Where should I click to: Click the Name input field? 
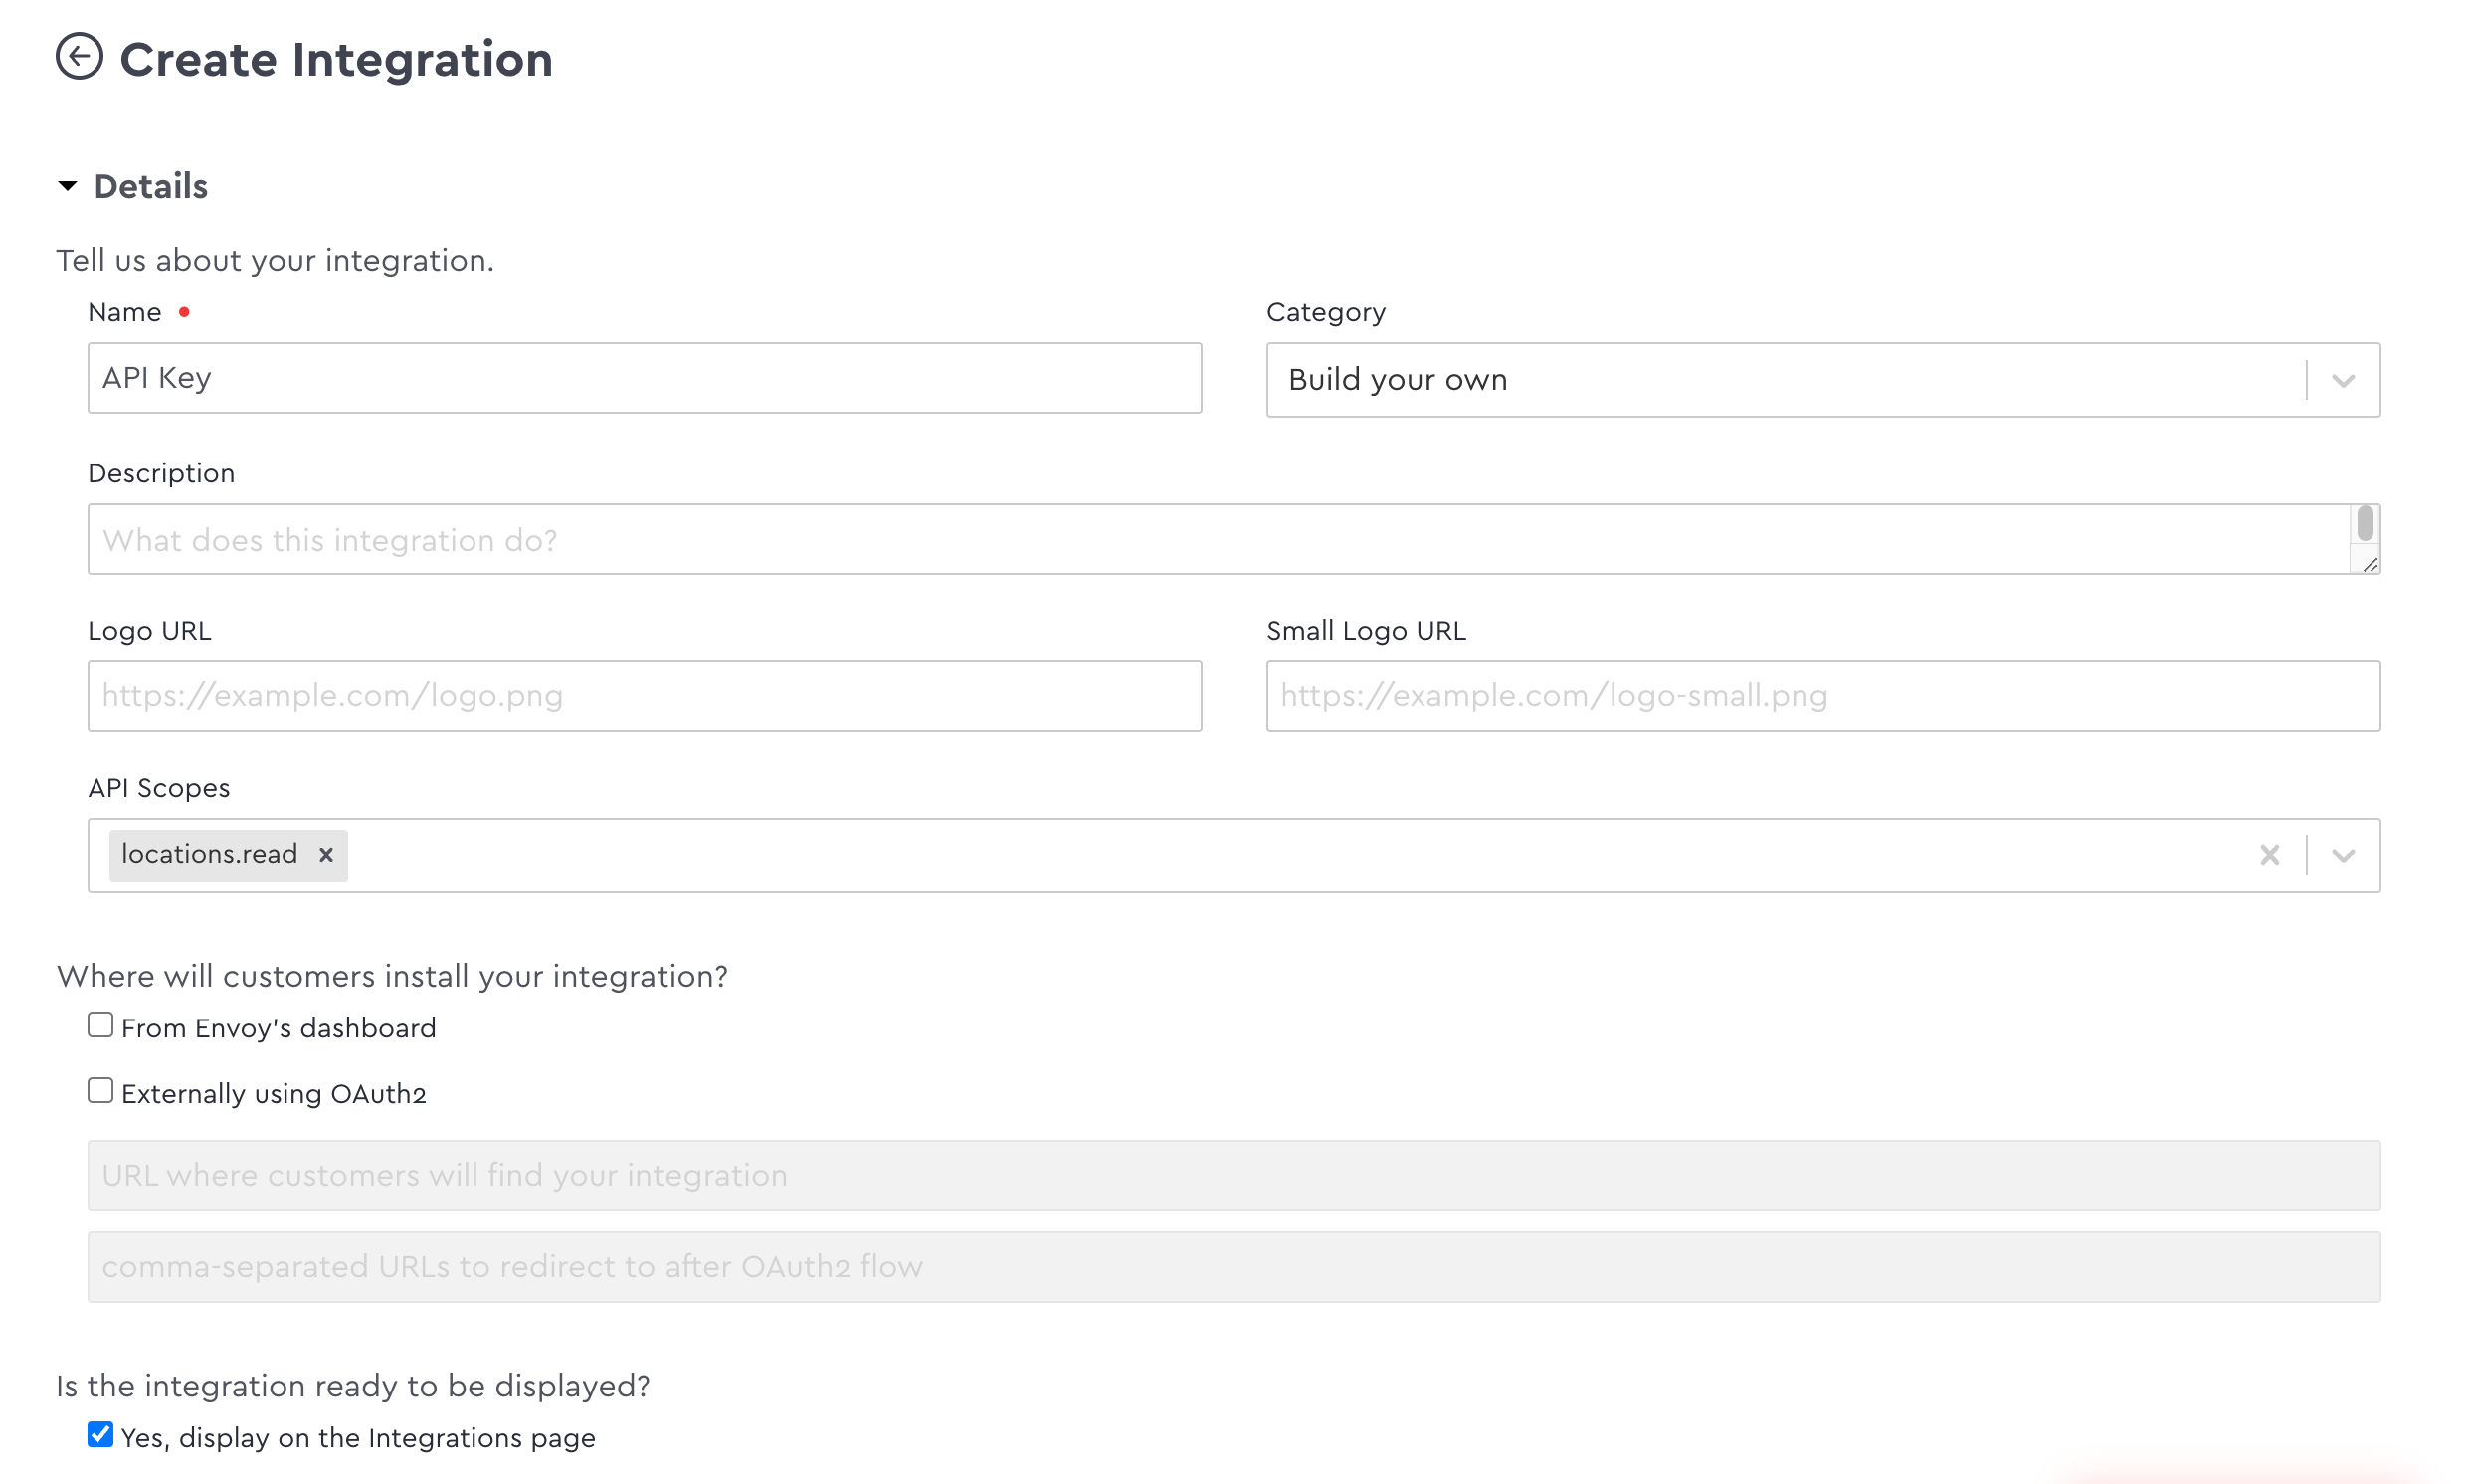tap(644, 378)
